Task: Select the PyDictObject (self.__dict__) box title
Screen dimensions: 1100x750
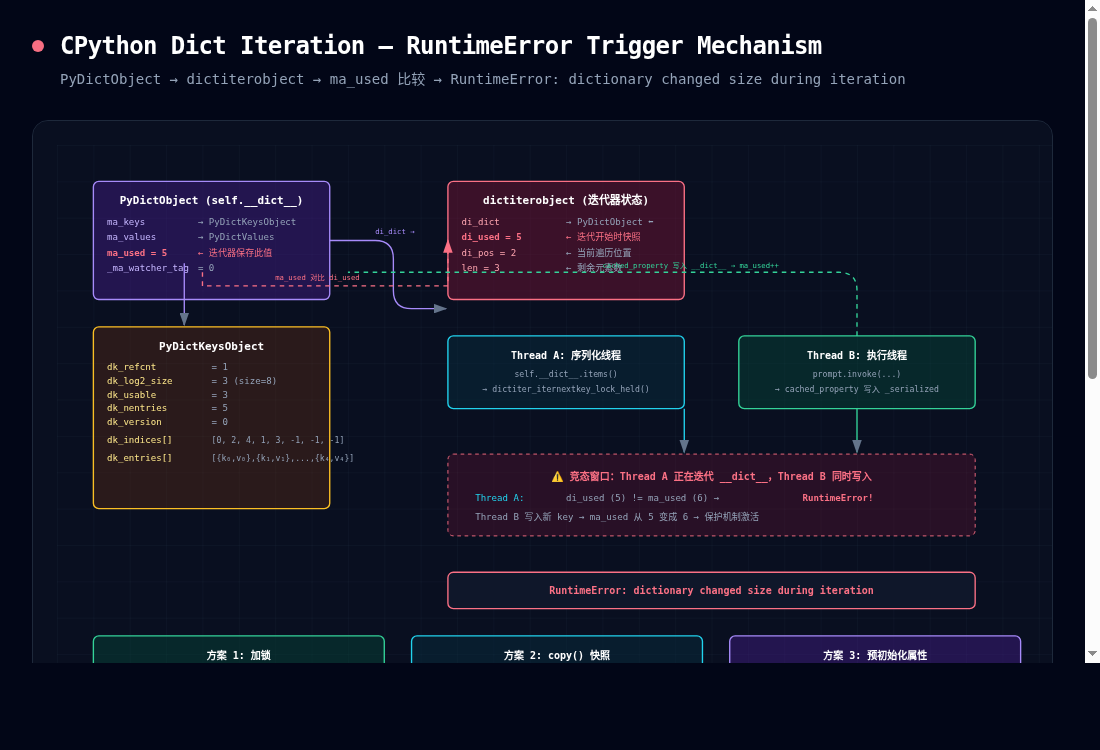Action: tap(211, 200)
